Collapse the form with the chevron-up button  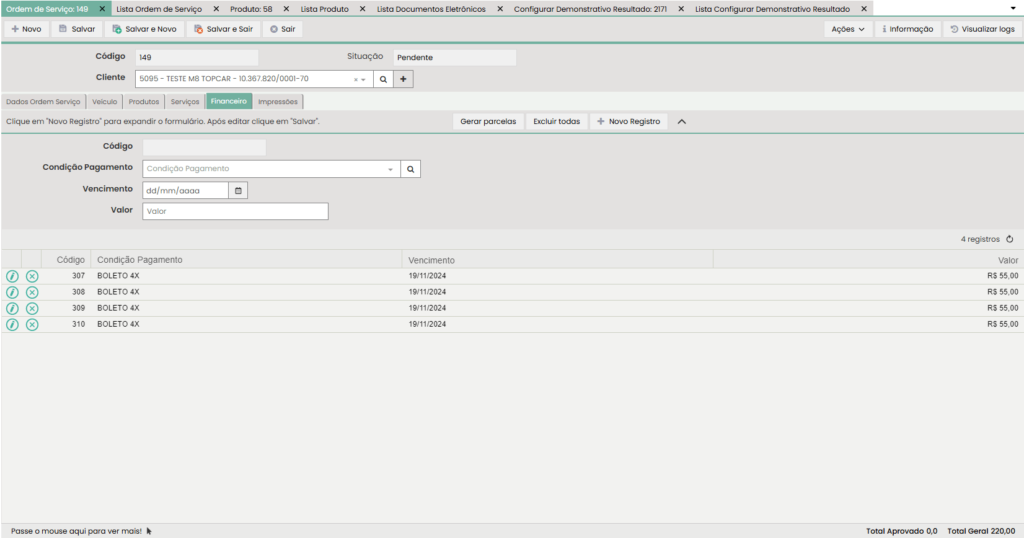point(682,121)
